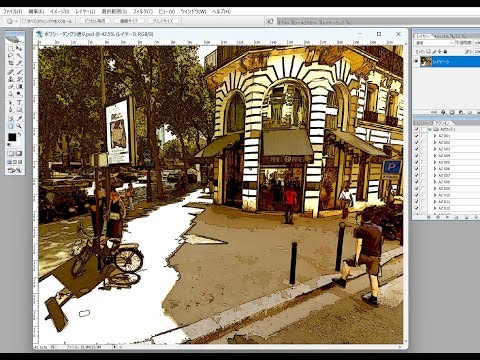The image size is (480, 360).
Task: Open the イメージ (Image) menu
Action: click(59, 11)
